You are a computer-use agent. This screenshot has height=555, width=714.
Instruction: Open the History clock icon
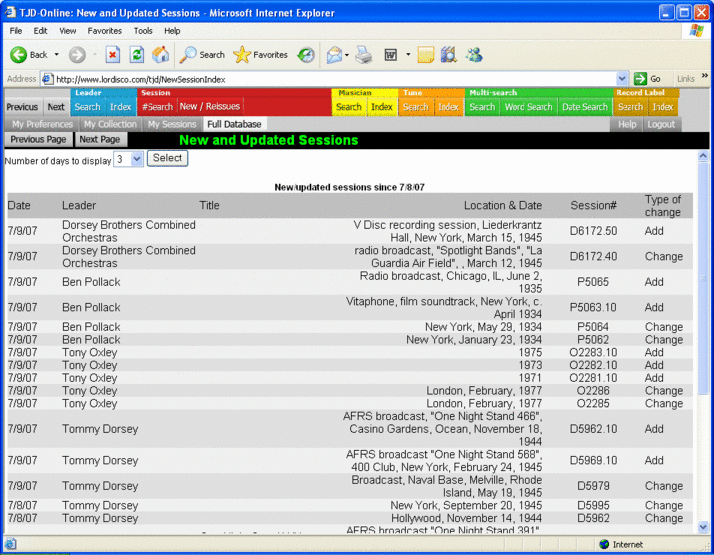click(306, 55)
